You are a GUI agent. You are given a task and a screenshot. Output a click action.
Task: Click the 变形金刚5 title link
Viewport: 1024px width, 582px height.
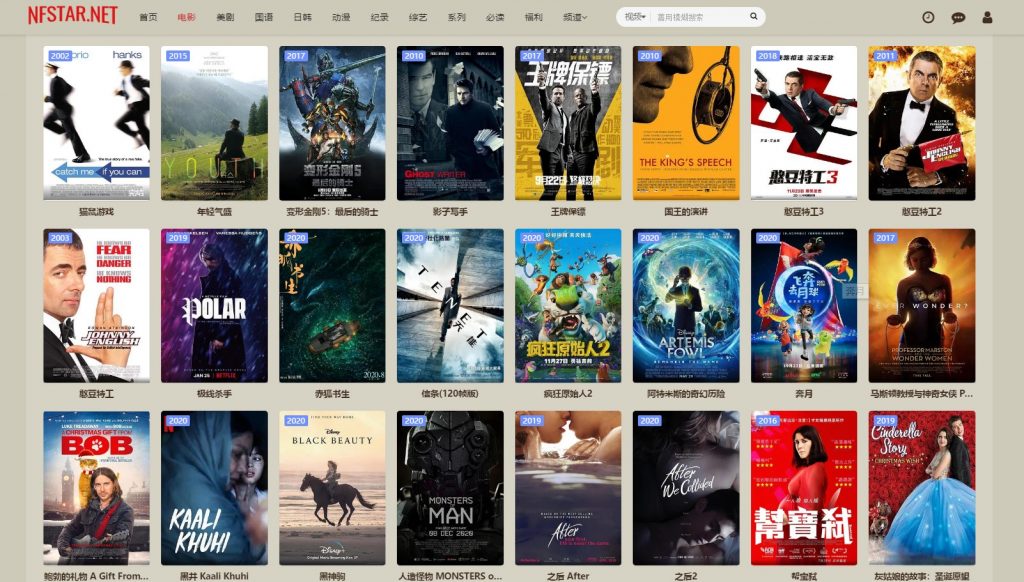[332, 212]
